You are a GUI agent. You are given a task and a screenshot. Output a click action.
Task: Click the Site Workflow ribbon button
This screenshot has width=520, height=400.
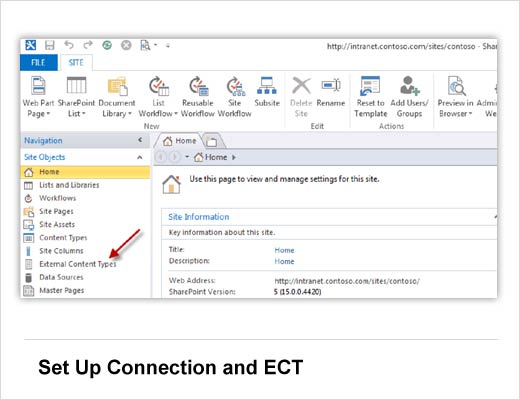(235, 97)
